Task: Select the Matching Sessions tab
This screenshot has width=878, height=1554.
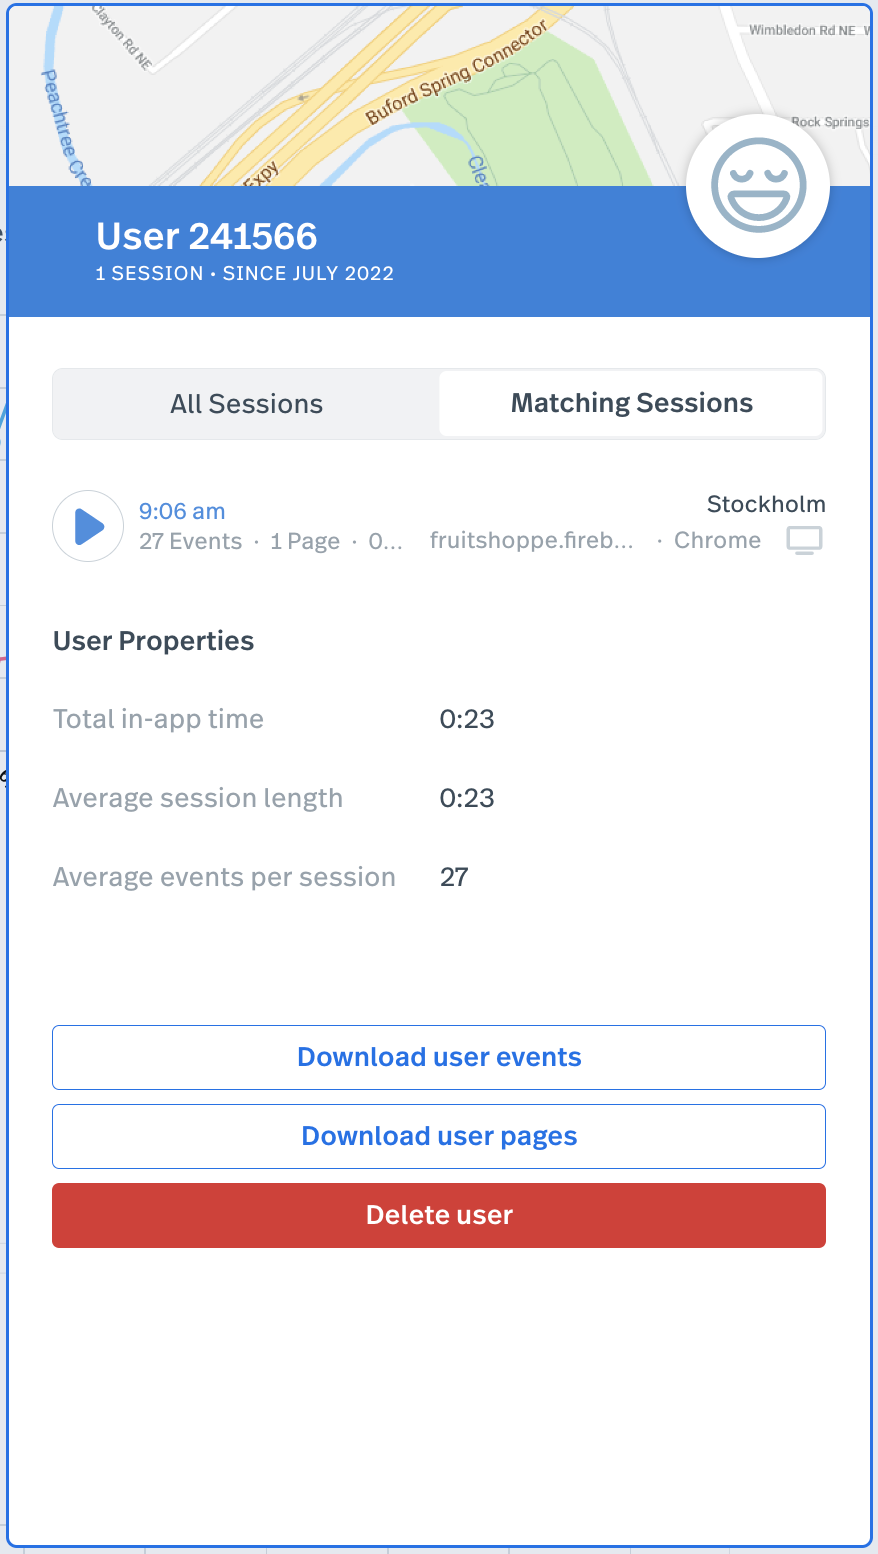Action: pyautogui.click(x=631, y=403)
